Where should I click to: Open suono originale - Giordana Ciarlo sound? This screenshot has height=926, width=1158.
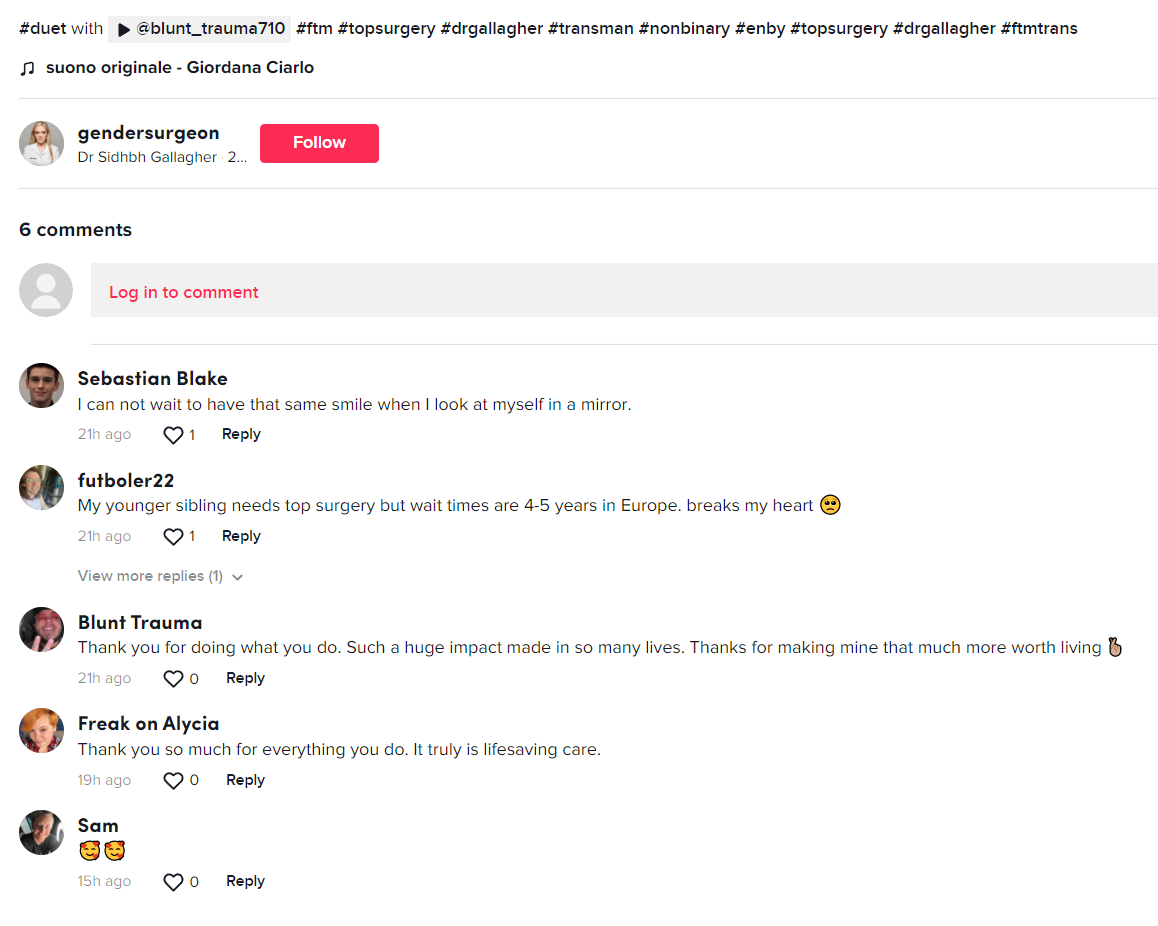[179, 68]
